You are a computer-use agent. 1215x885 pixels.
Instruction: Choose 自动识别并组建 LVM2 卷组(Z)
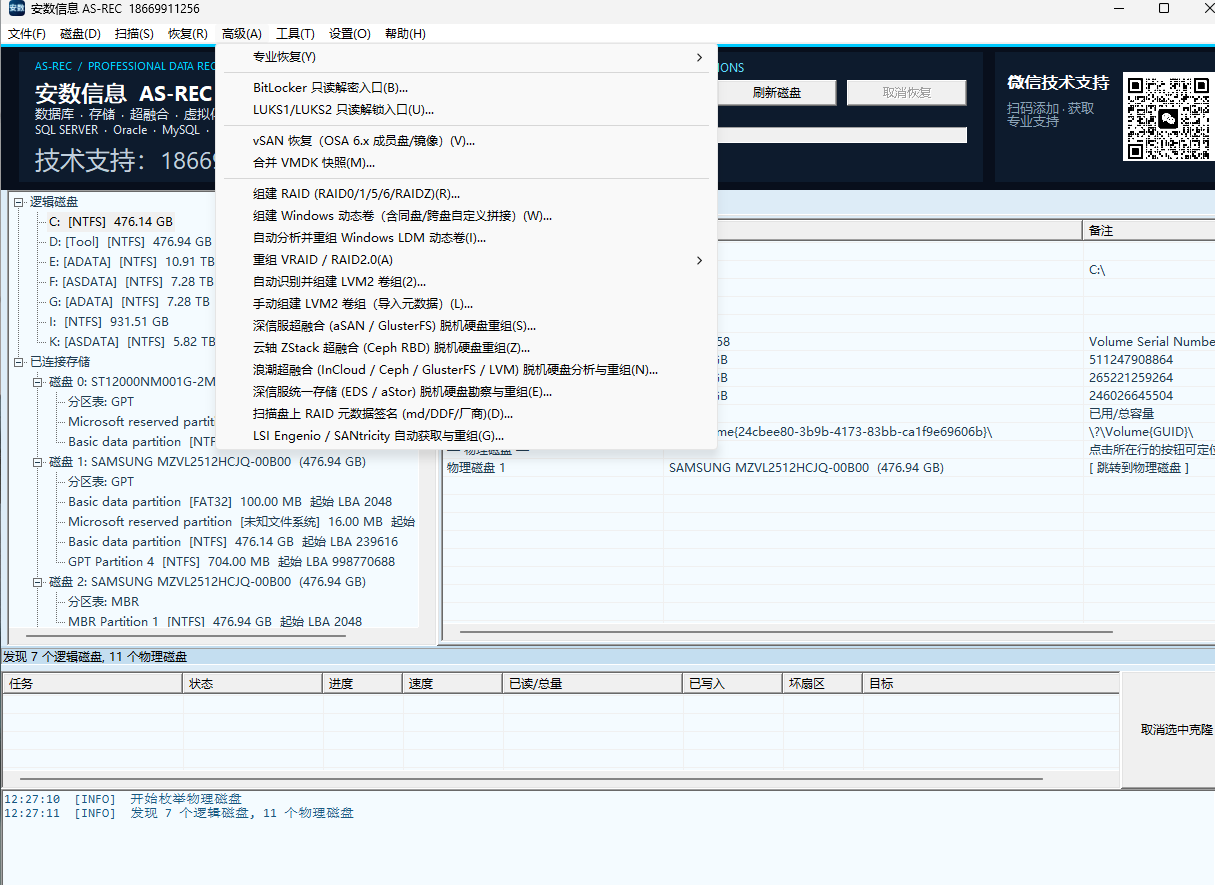tap(466, 282)
